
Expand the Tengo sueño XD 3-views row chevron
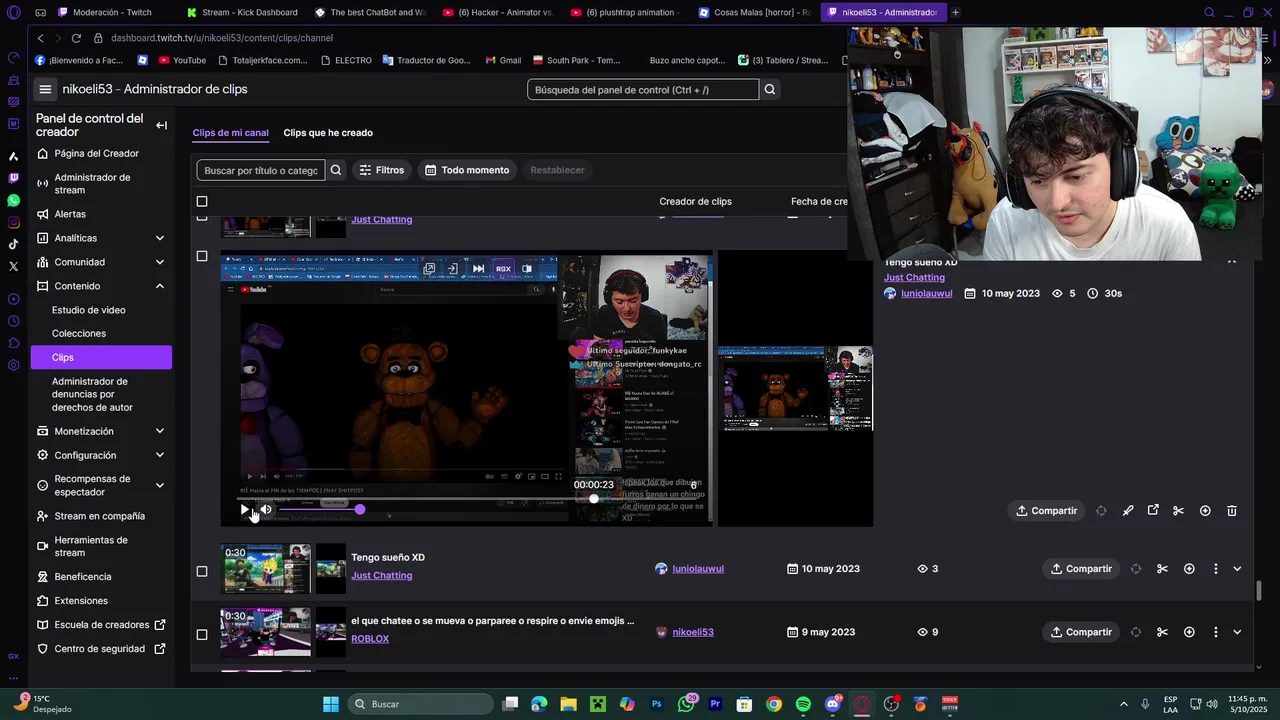click(x=1237, y=569)
